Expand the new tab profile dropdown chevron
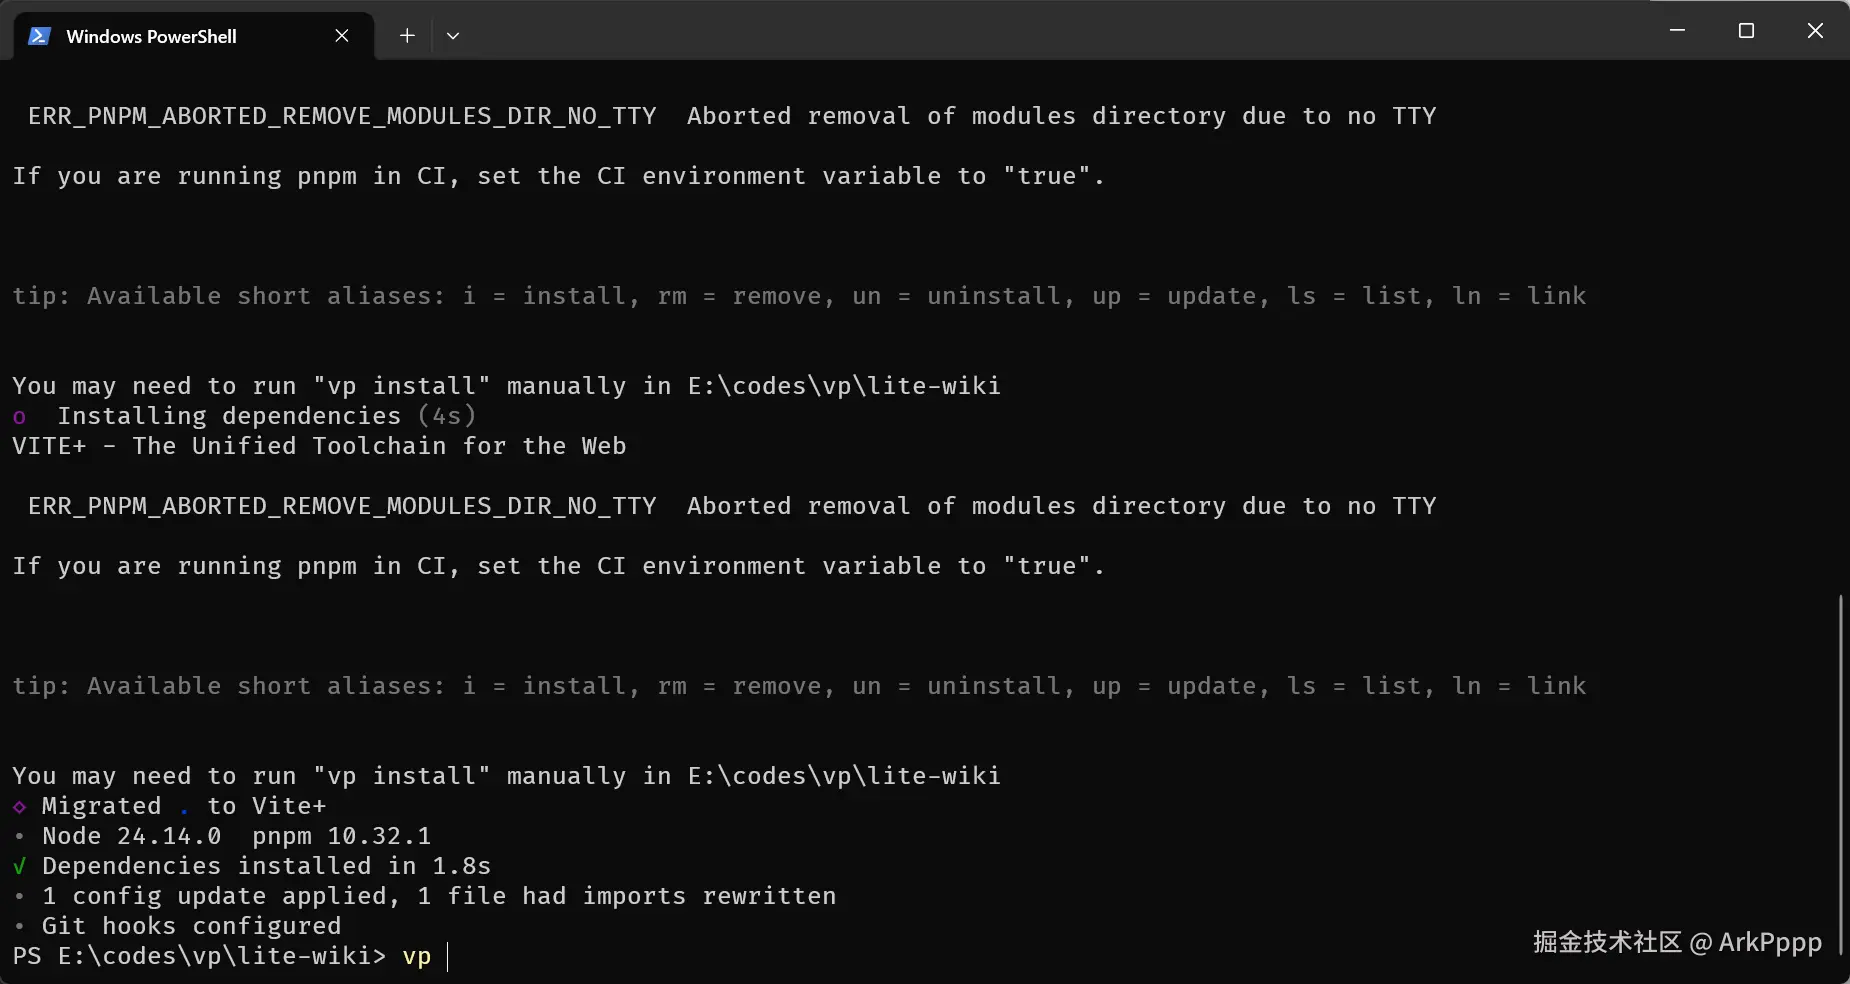The width and height of the screenshot is (1850, 984). 453,36
